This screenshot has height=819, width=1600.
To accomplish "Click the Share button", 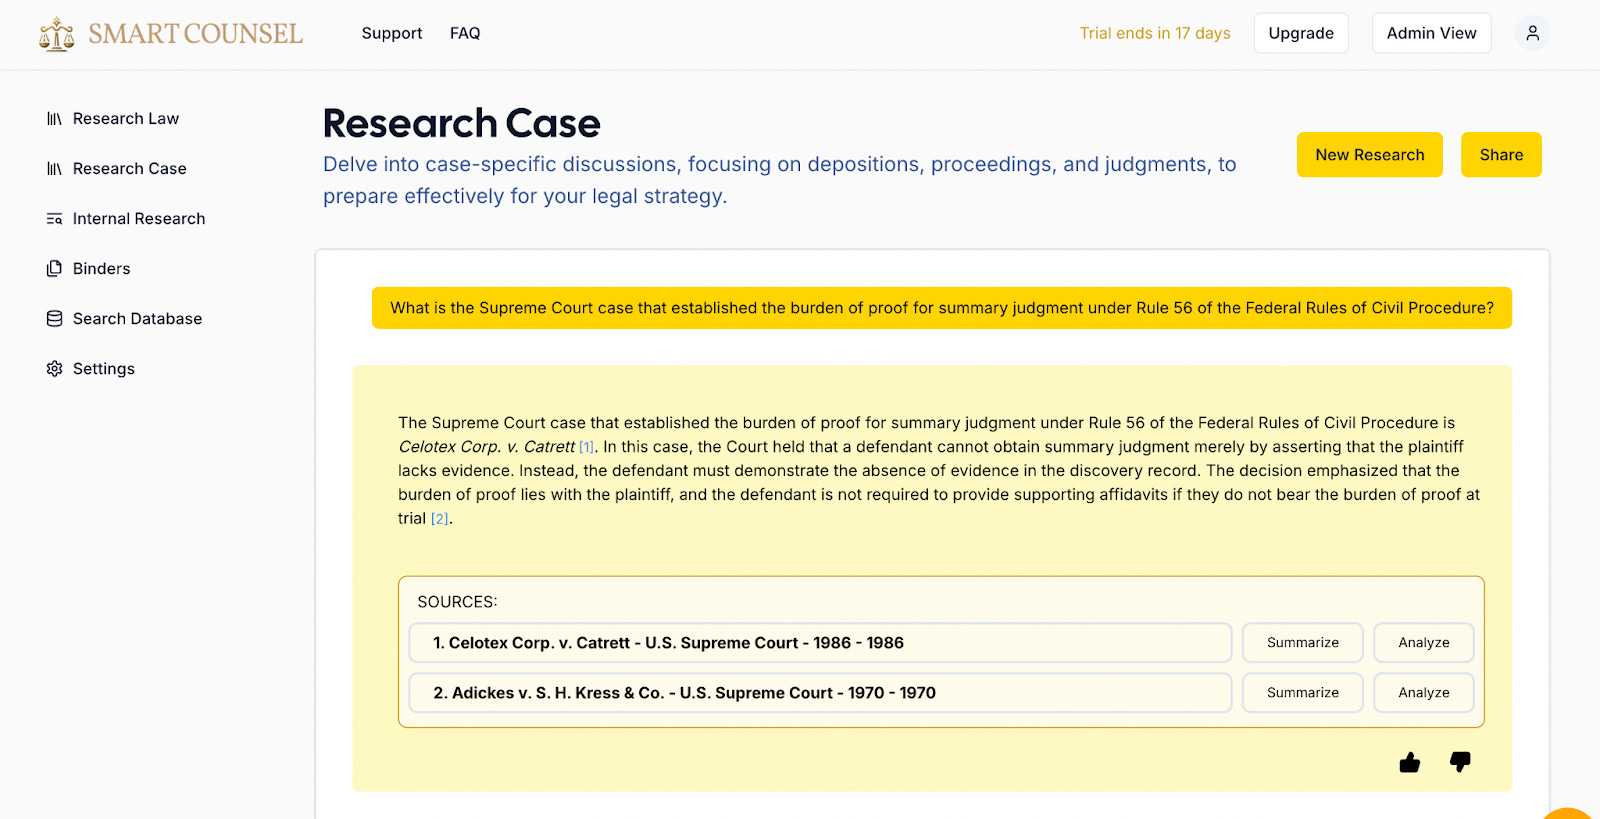I will [x=1501, y=155].
